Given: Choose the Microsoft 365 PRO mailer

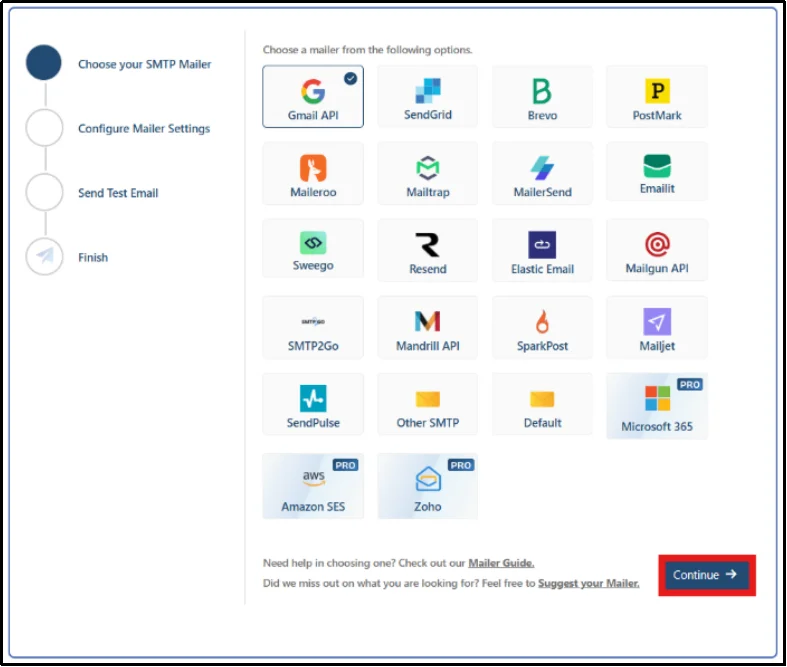Looking at the screenshot, I should click(657, 406).
